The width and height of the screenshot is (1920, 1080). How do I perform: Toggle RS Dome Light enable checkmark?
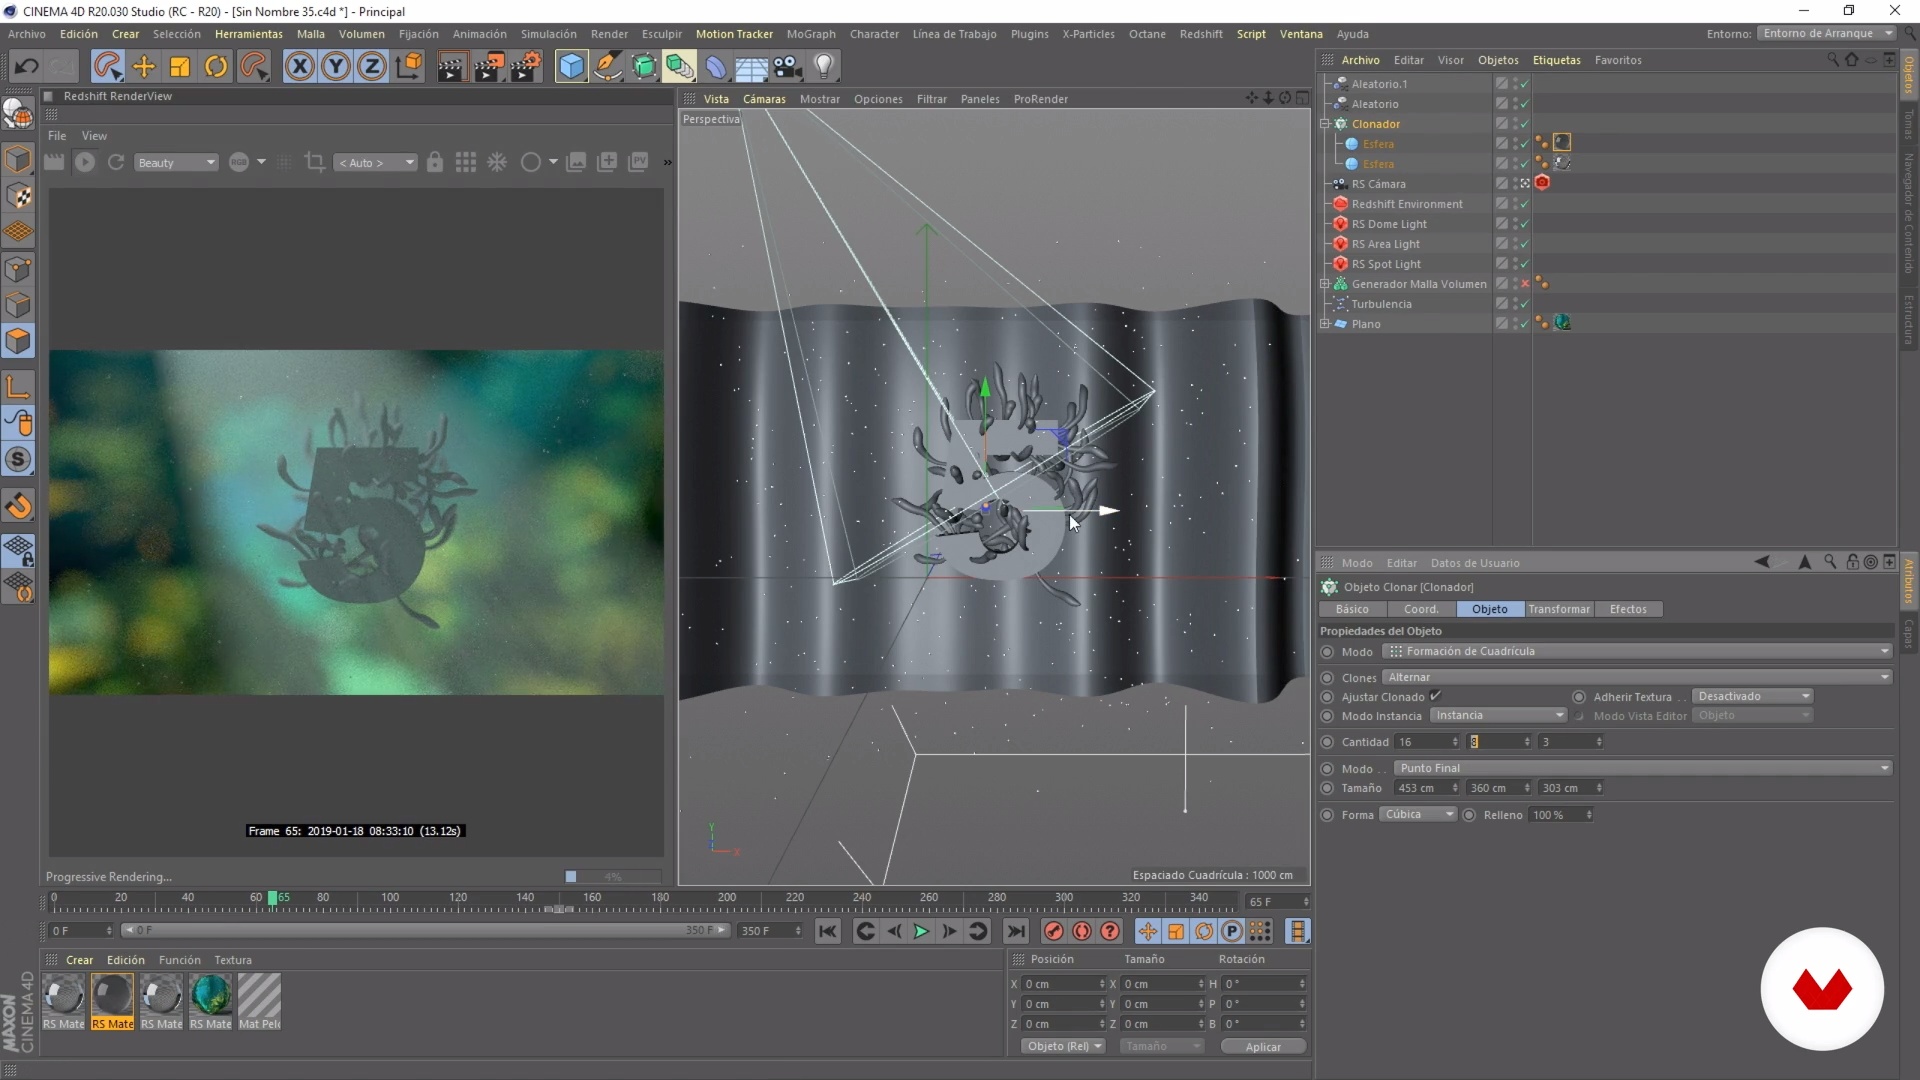[x=1524, y=224]
